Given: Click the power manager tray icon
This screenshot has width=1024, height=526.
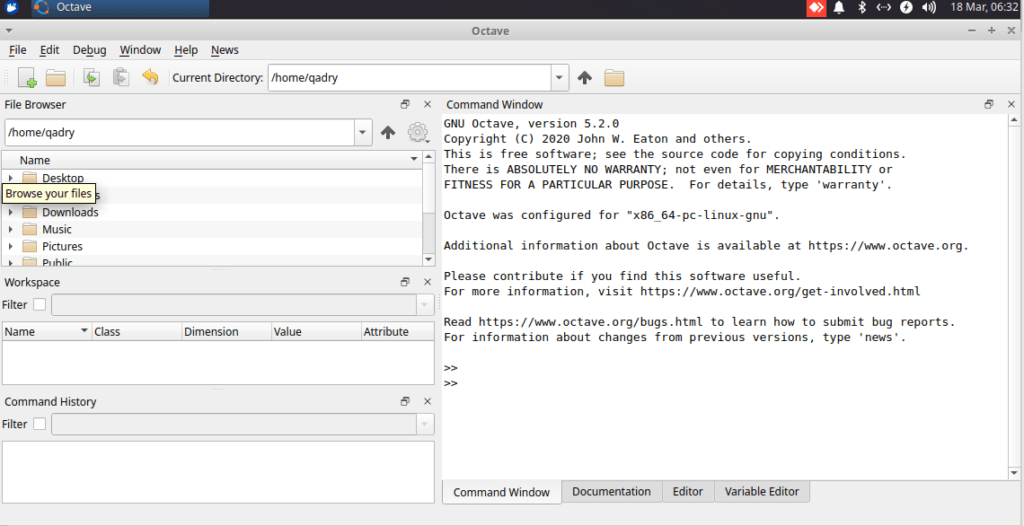Looking at the screenshot, I should pyautogui.click(x=906, y=8).
